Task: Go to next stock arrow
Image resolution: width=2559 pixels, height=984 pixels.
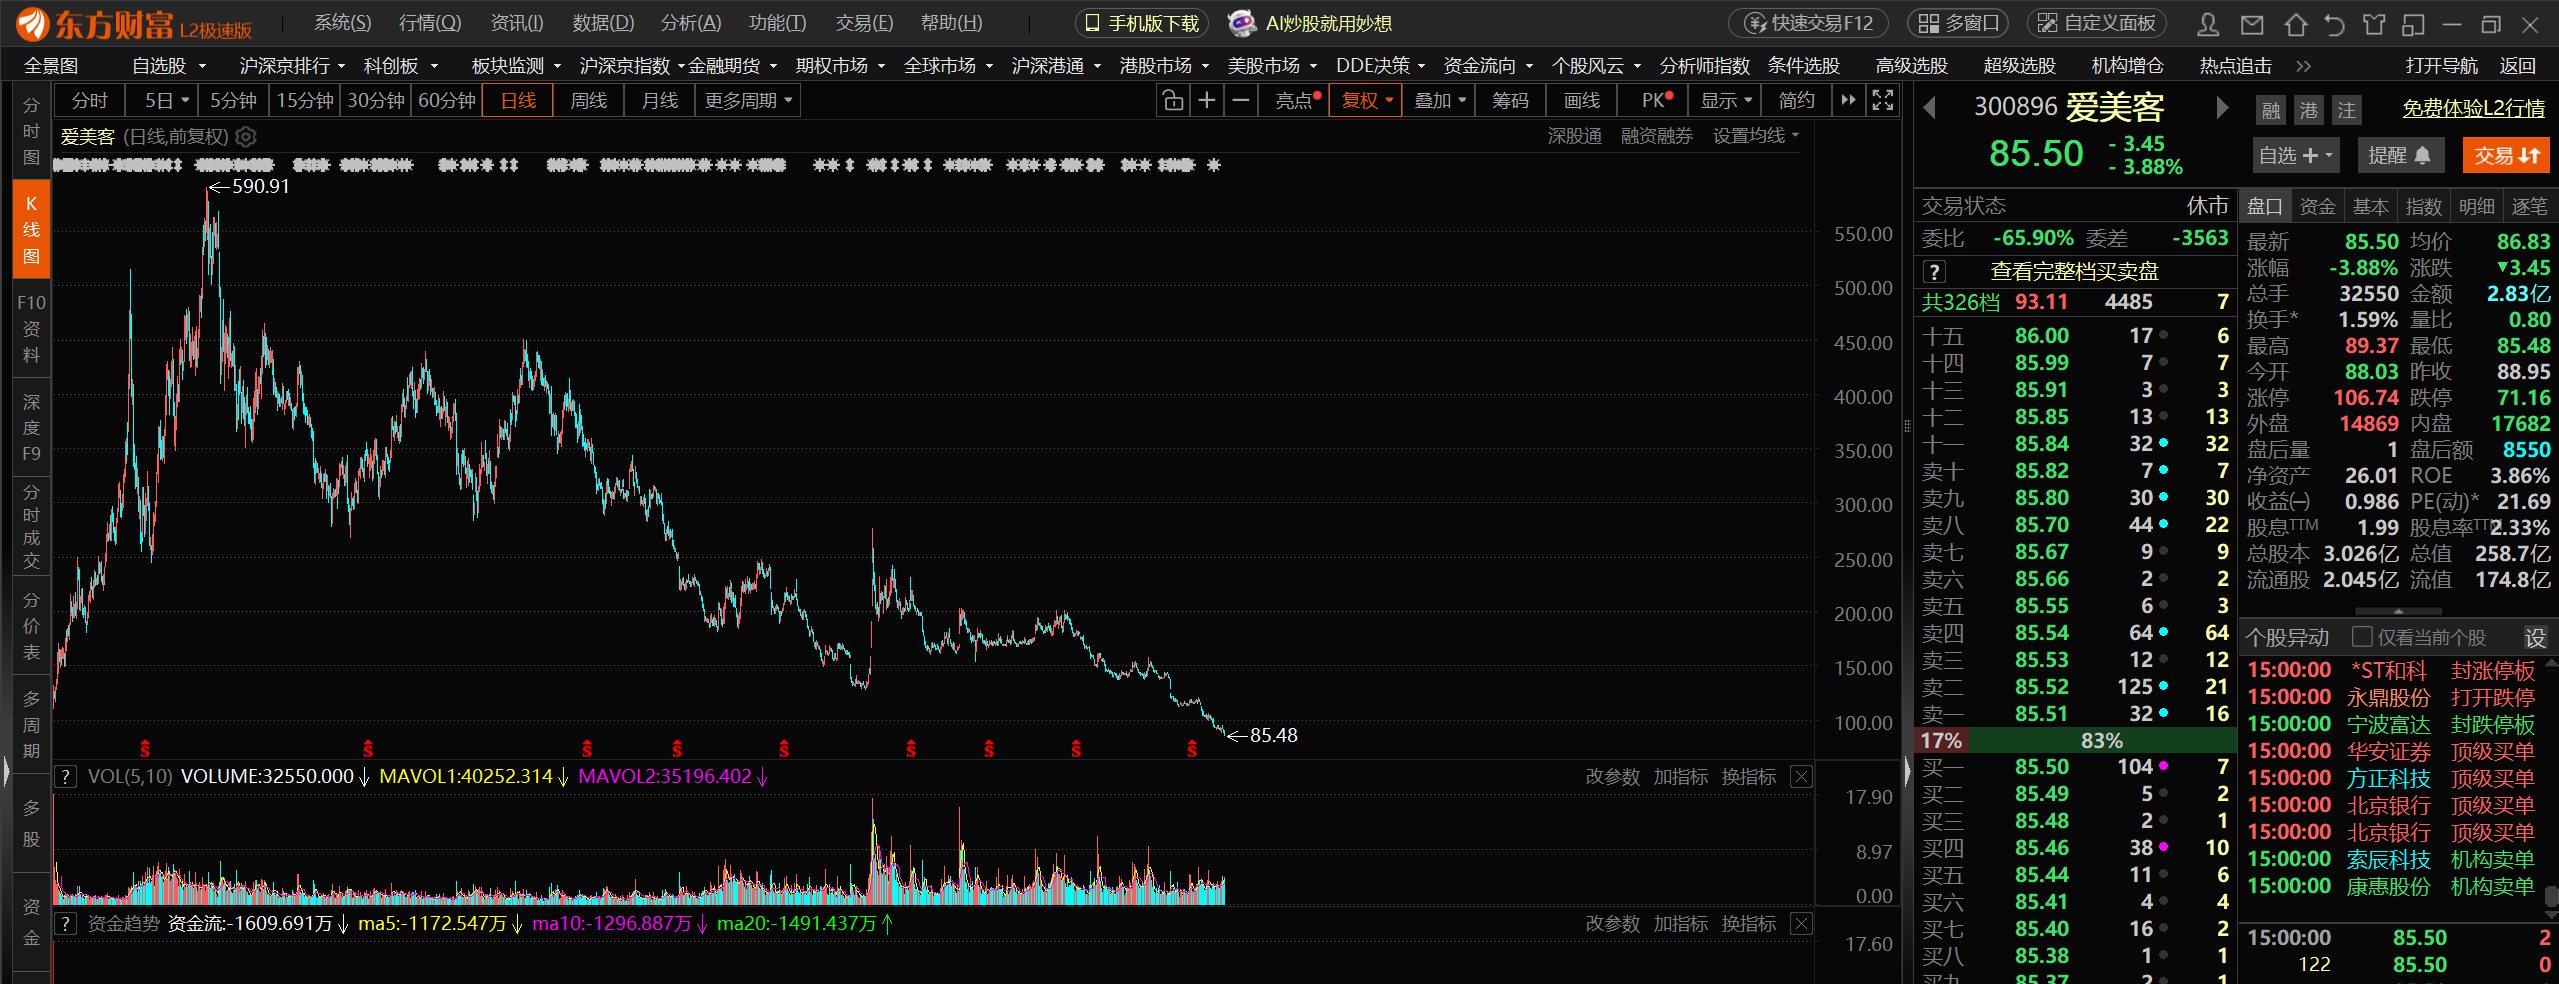Action: point(2222,108)
